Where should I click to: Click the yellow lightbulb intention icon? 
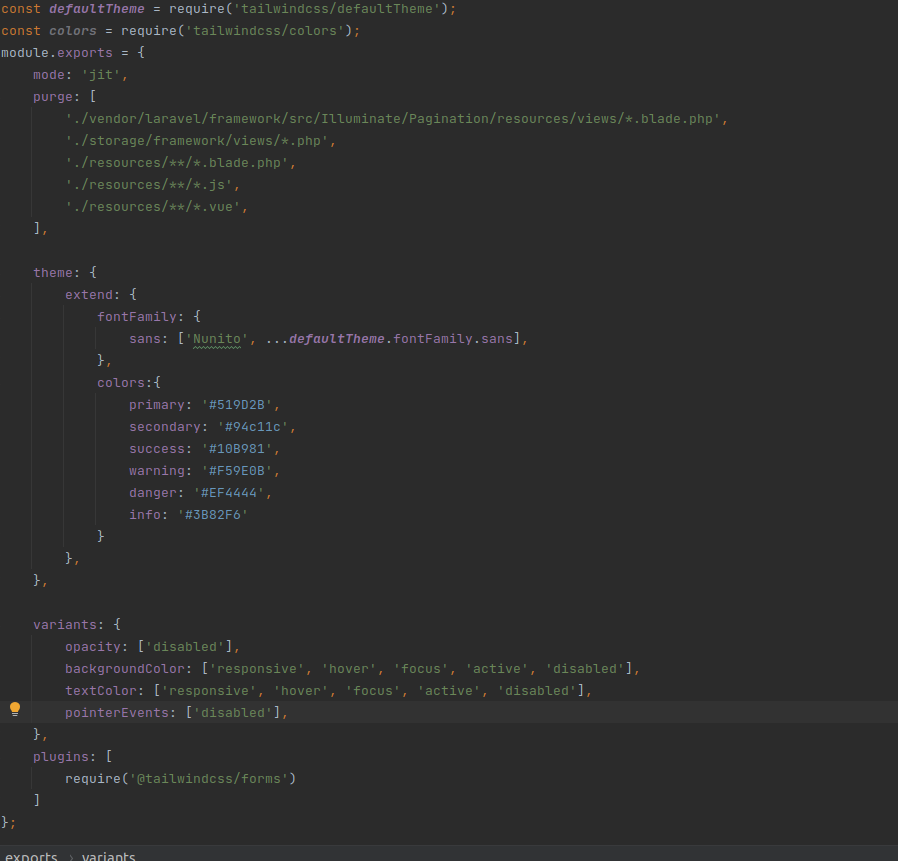(14, 709)
